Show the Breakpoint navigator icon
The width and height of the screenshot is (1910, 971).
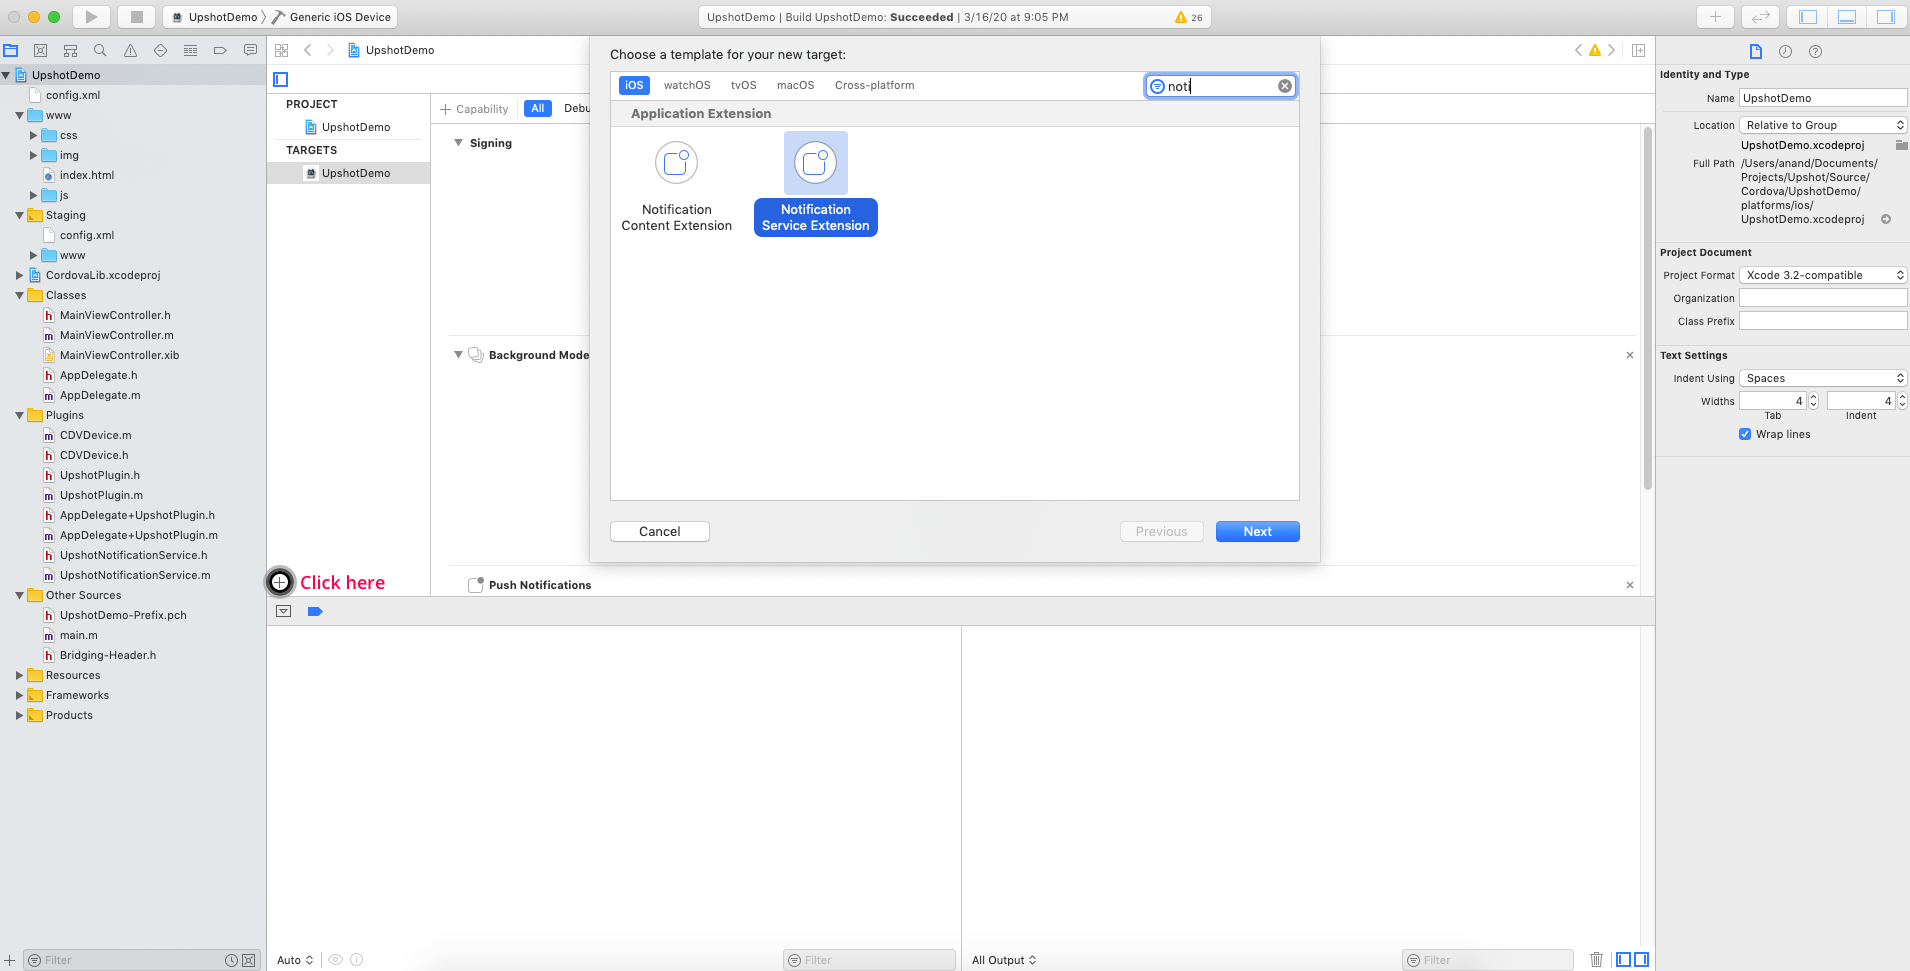220,50
